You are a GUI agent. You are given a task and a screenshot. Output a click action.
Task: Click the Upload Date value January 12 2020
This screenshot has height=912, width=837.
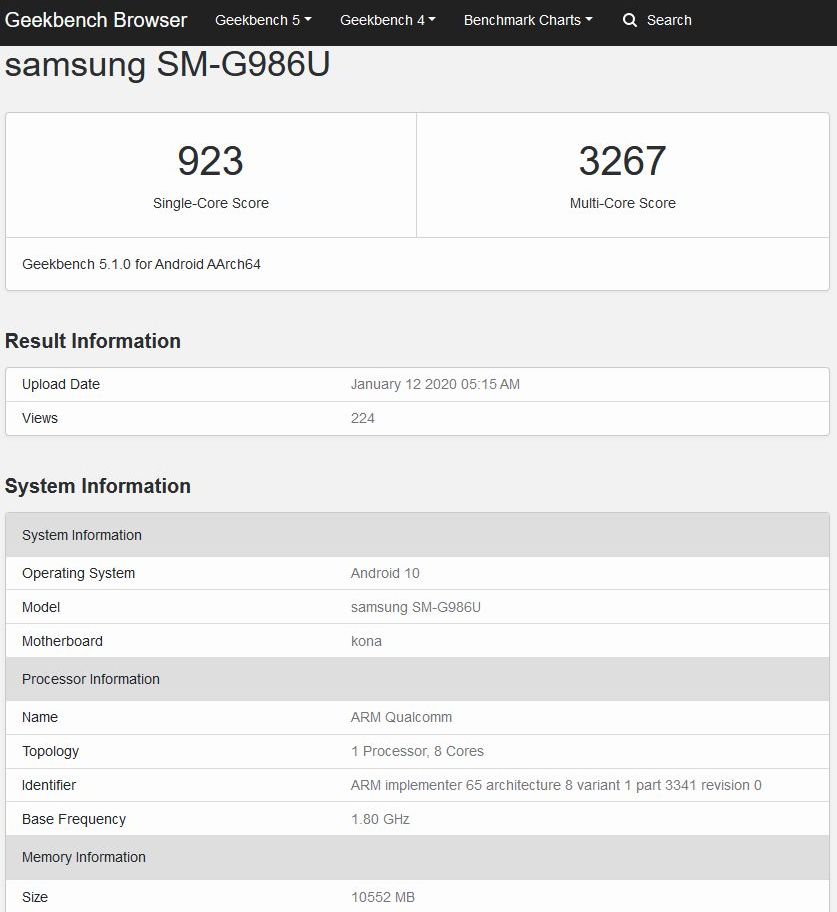coord(435,384)
